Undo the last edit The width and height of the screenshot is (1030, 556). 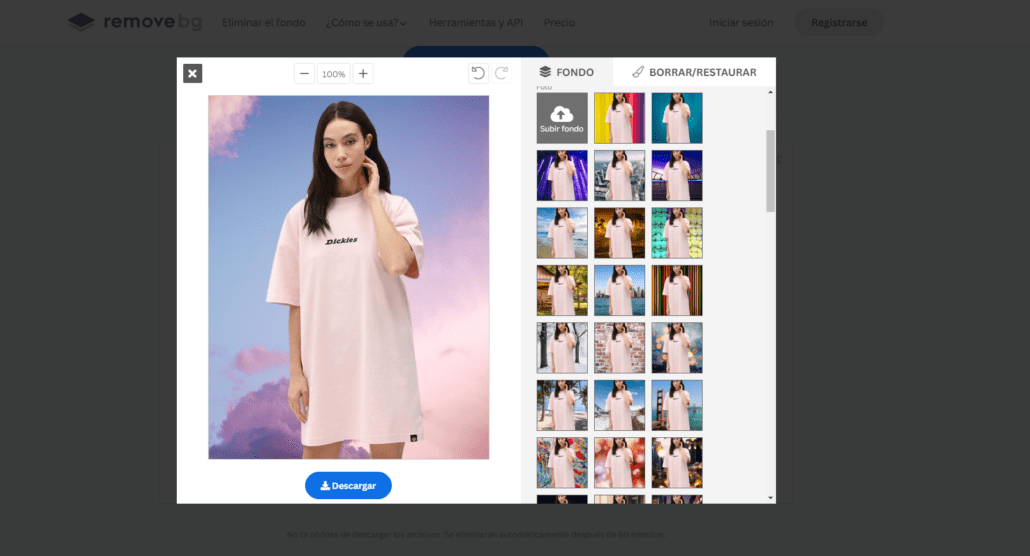click(478, 73)
